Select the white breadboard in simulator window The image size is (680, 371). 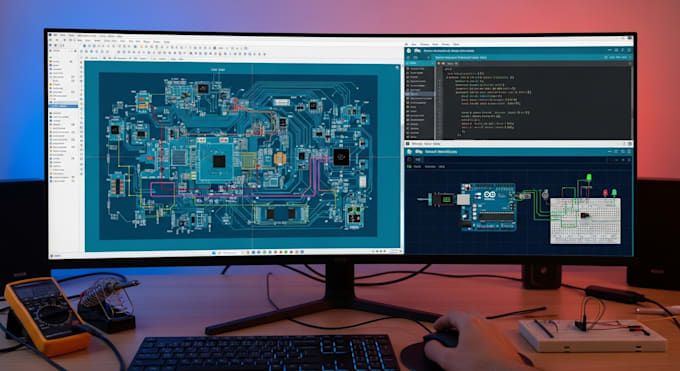pyautogui.click(x=585, y=220)
